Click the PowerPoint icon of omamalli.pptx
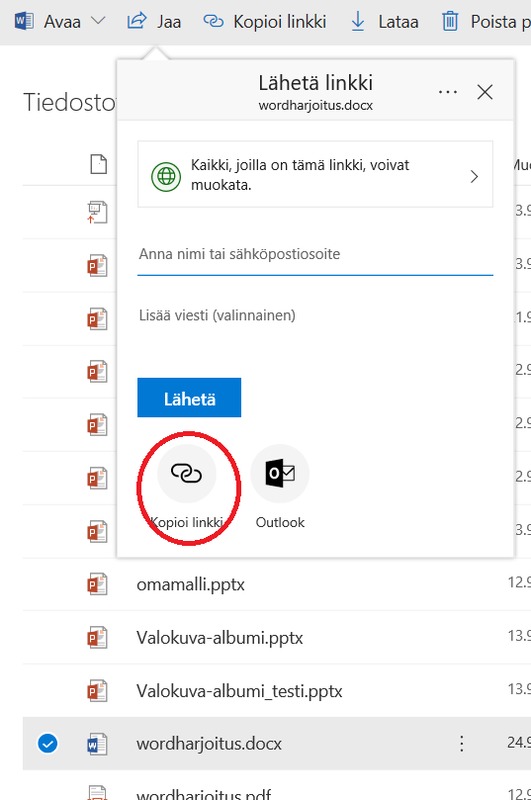The image size is (531, 800). (x=97, y=584)
